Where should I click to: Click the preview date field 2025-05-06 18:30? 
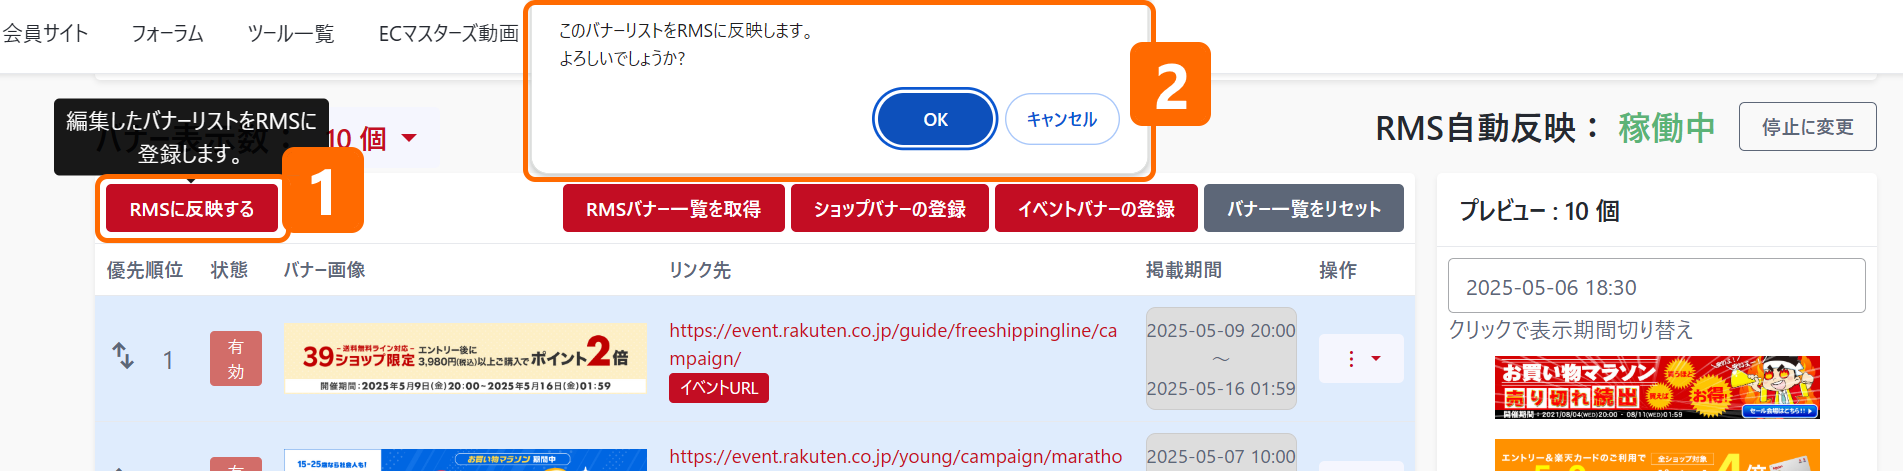click(1656, 286)
